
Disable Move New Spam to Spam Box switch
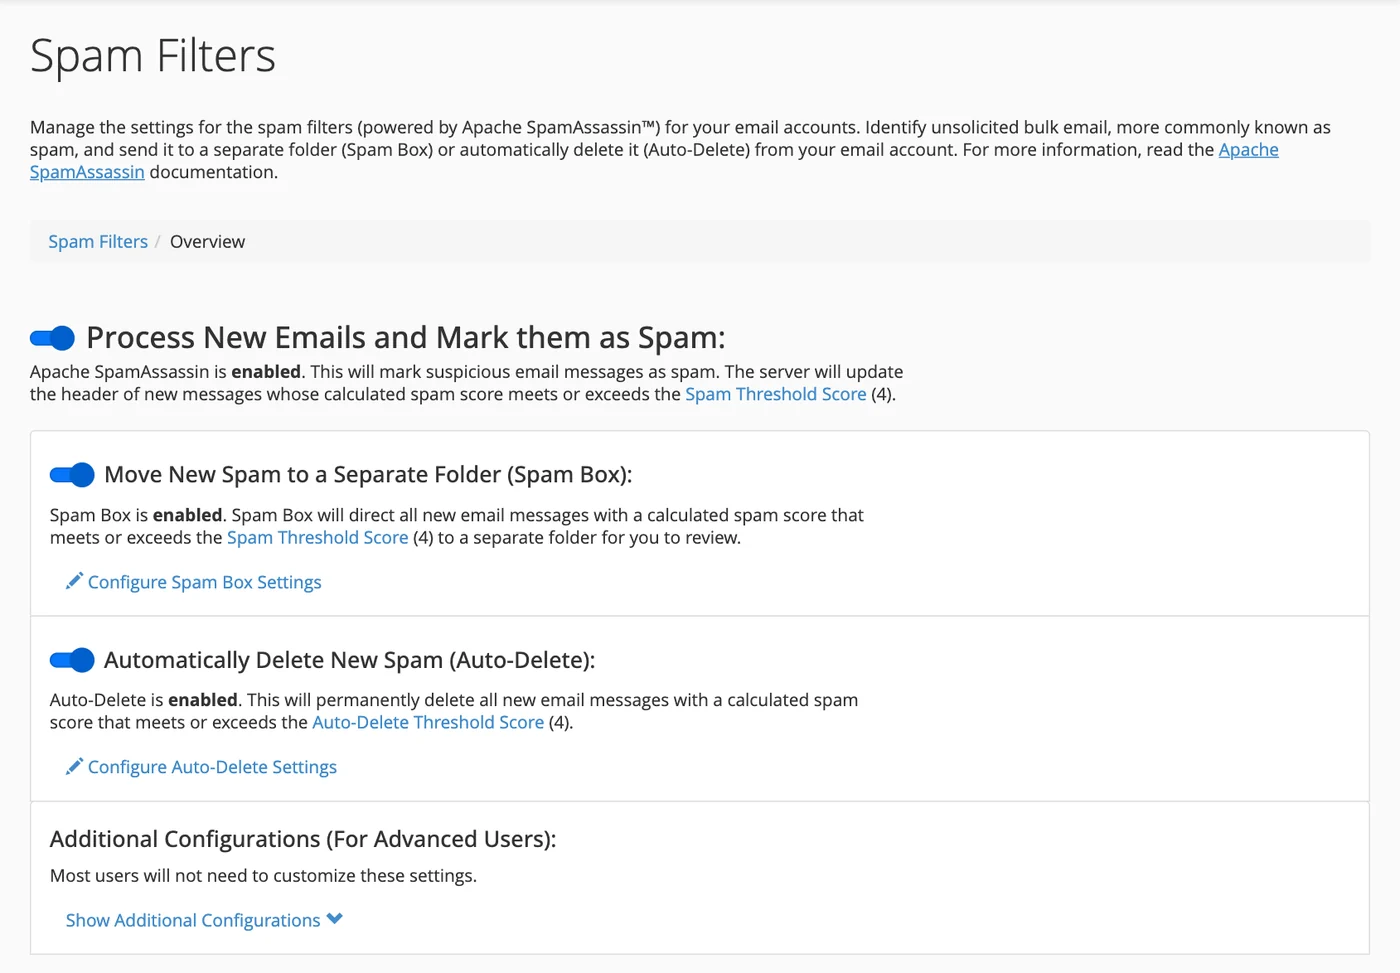72,474
